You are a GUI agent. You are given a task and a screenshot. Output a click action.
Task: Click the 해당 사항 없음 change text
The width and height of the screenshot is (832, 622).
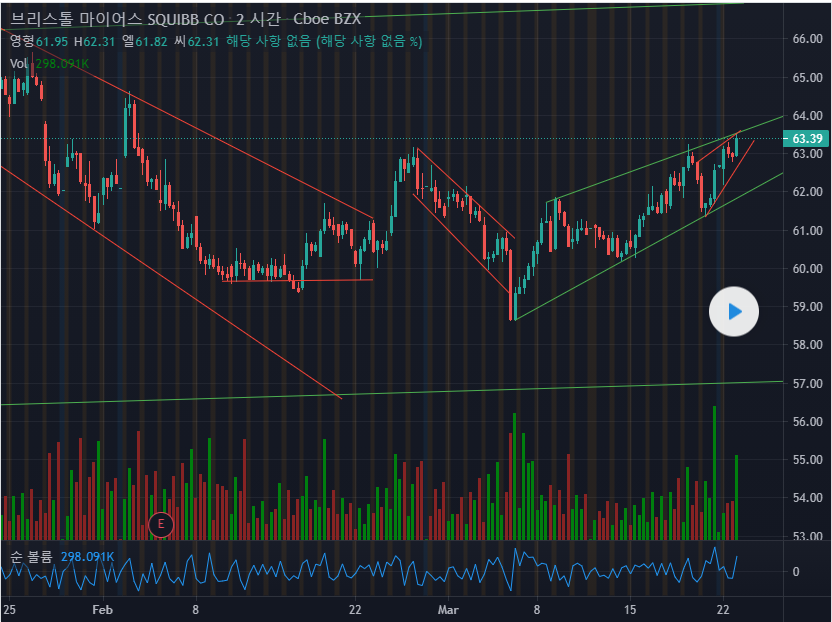click(324, 41)
